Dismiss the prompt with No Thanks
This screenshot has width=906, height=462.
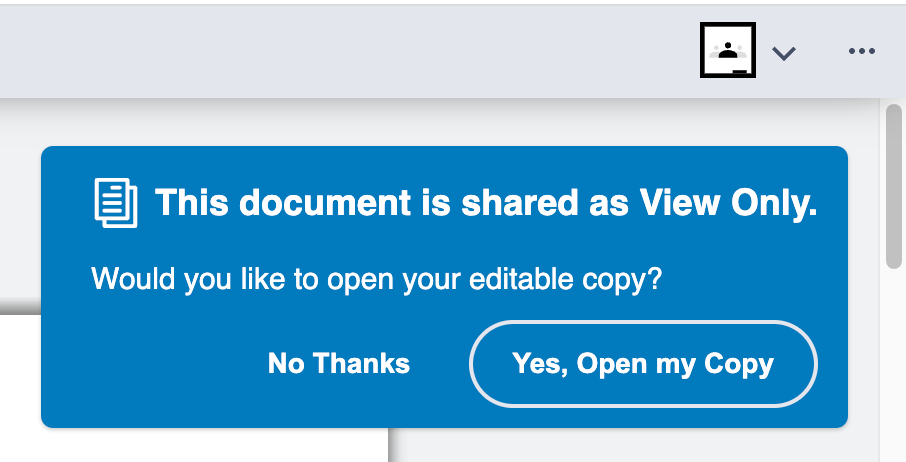click(338, 363)
